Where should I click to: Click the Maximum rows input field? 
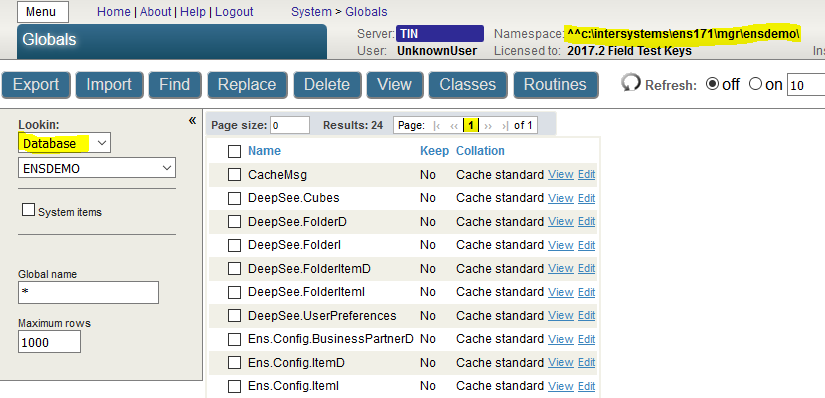pos(49,342)
